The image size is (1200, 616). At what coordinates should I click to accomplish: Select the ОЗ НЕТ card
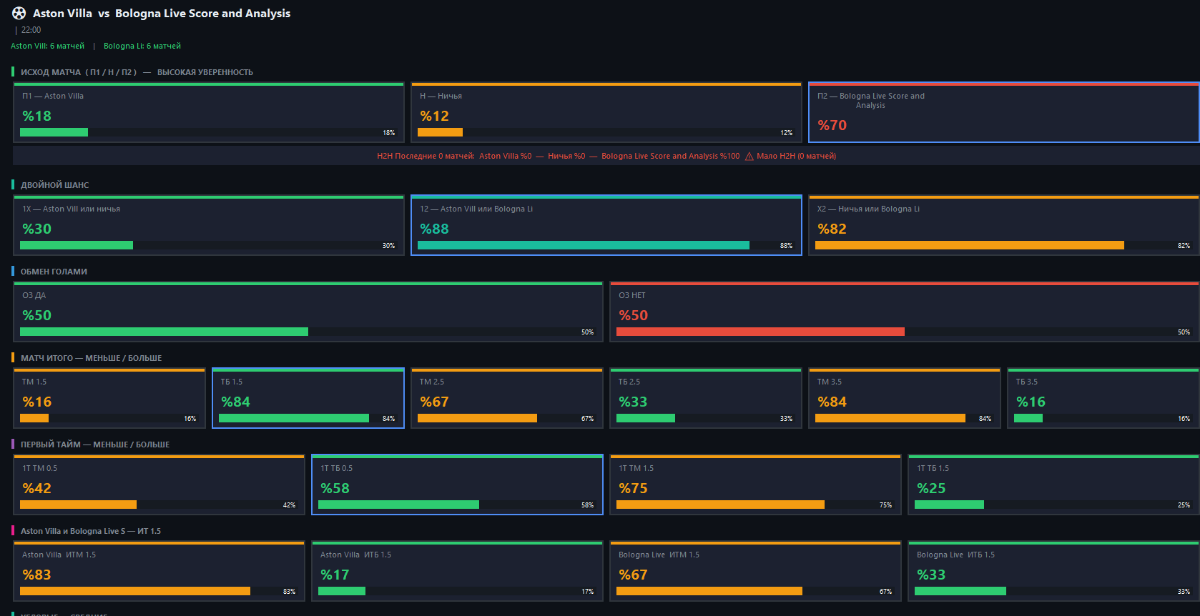point(904,312)
